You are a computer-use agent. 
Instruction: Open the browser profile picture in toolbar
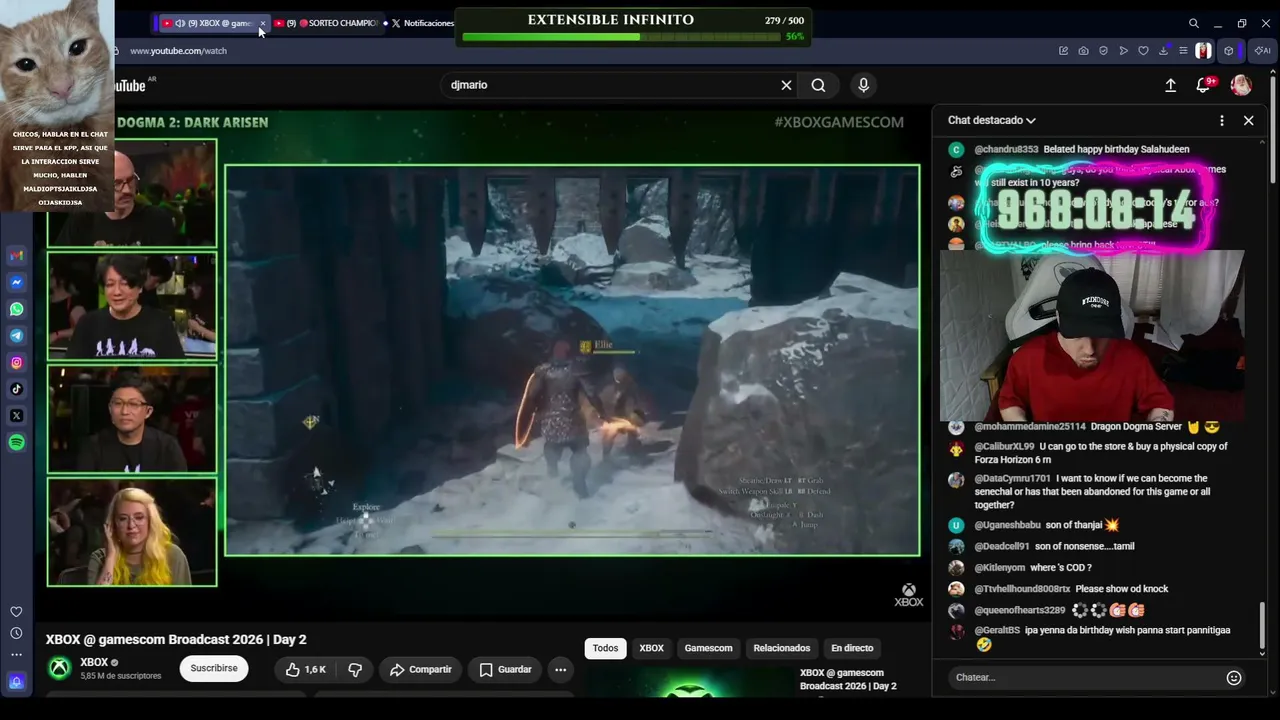(x=1204, y=51)
